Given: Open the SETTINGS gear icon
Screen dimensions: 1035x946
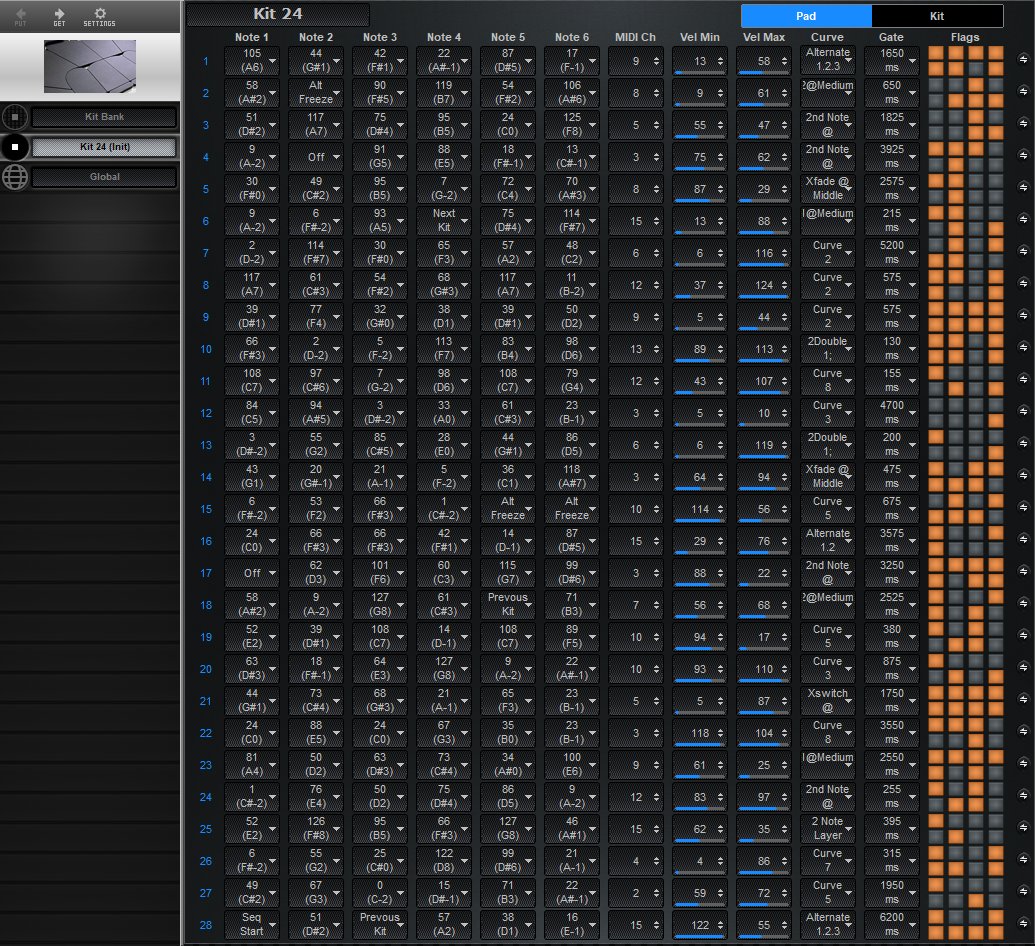Looking at the screenshot, I should 100,13.
